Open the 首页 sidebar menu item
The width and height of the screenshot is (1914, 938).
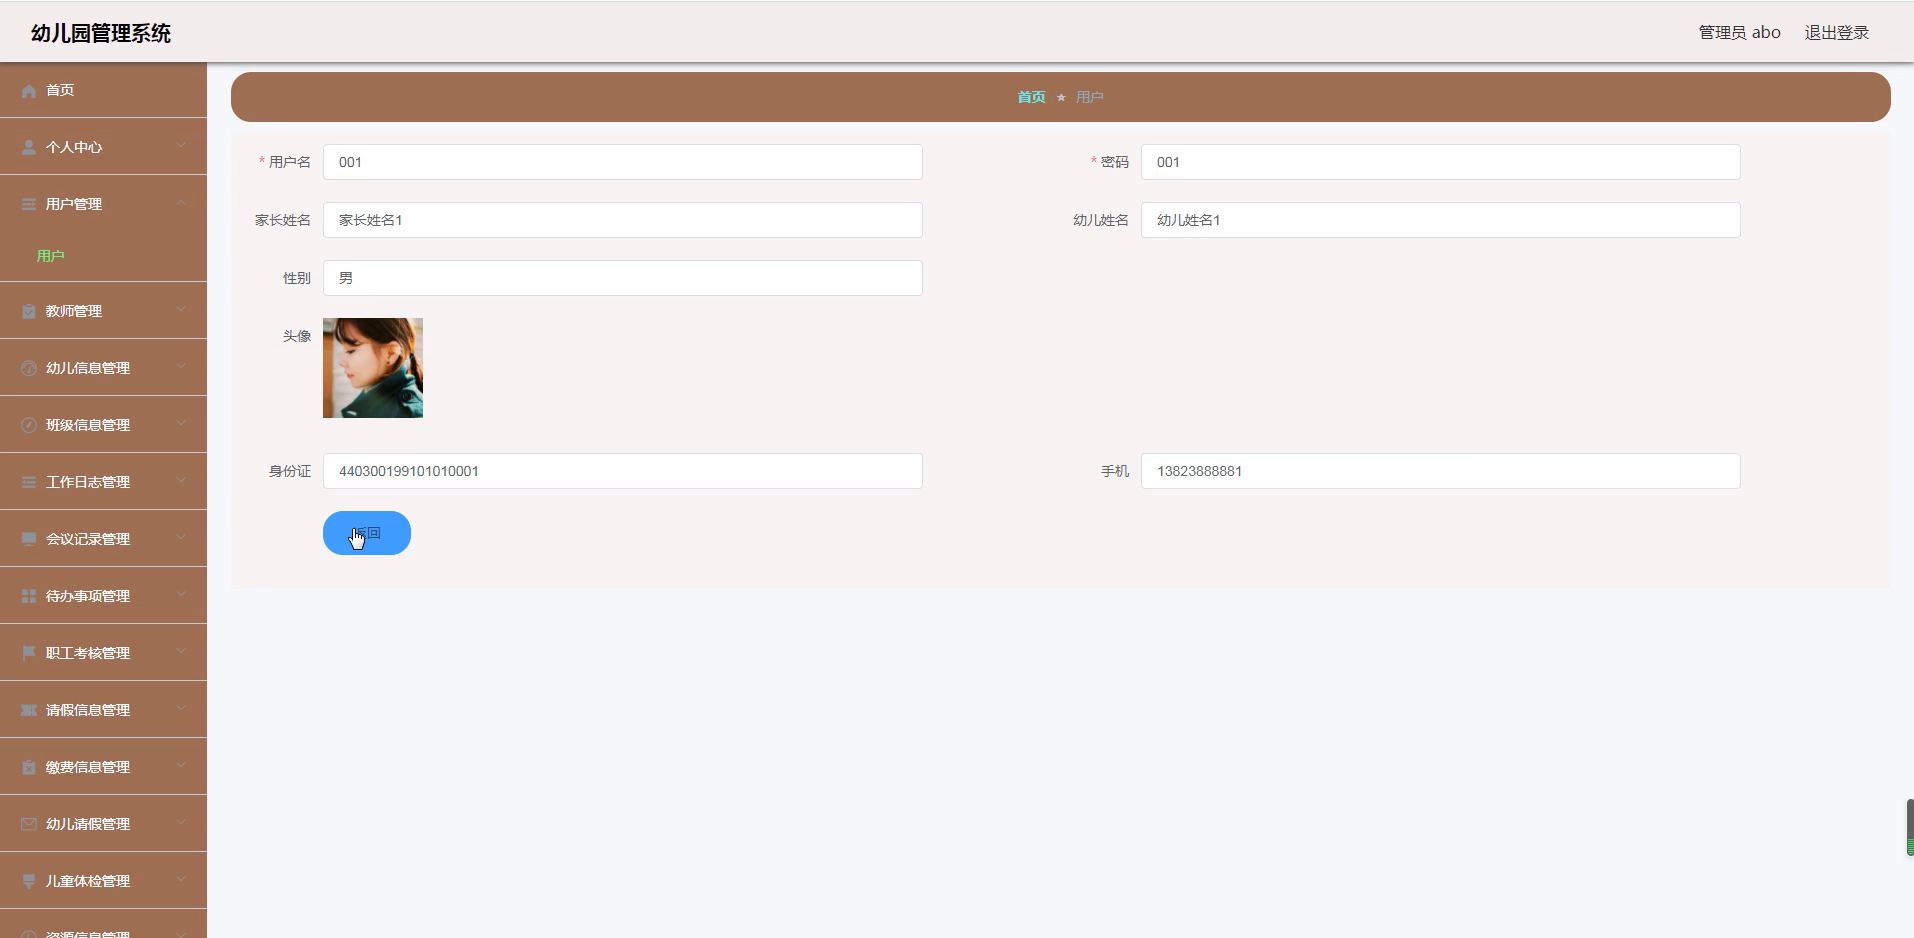coord(103,90)
